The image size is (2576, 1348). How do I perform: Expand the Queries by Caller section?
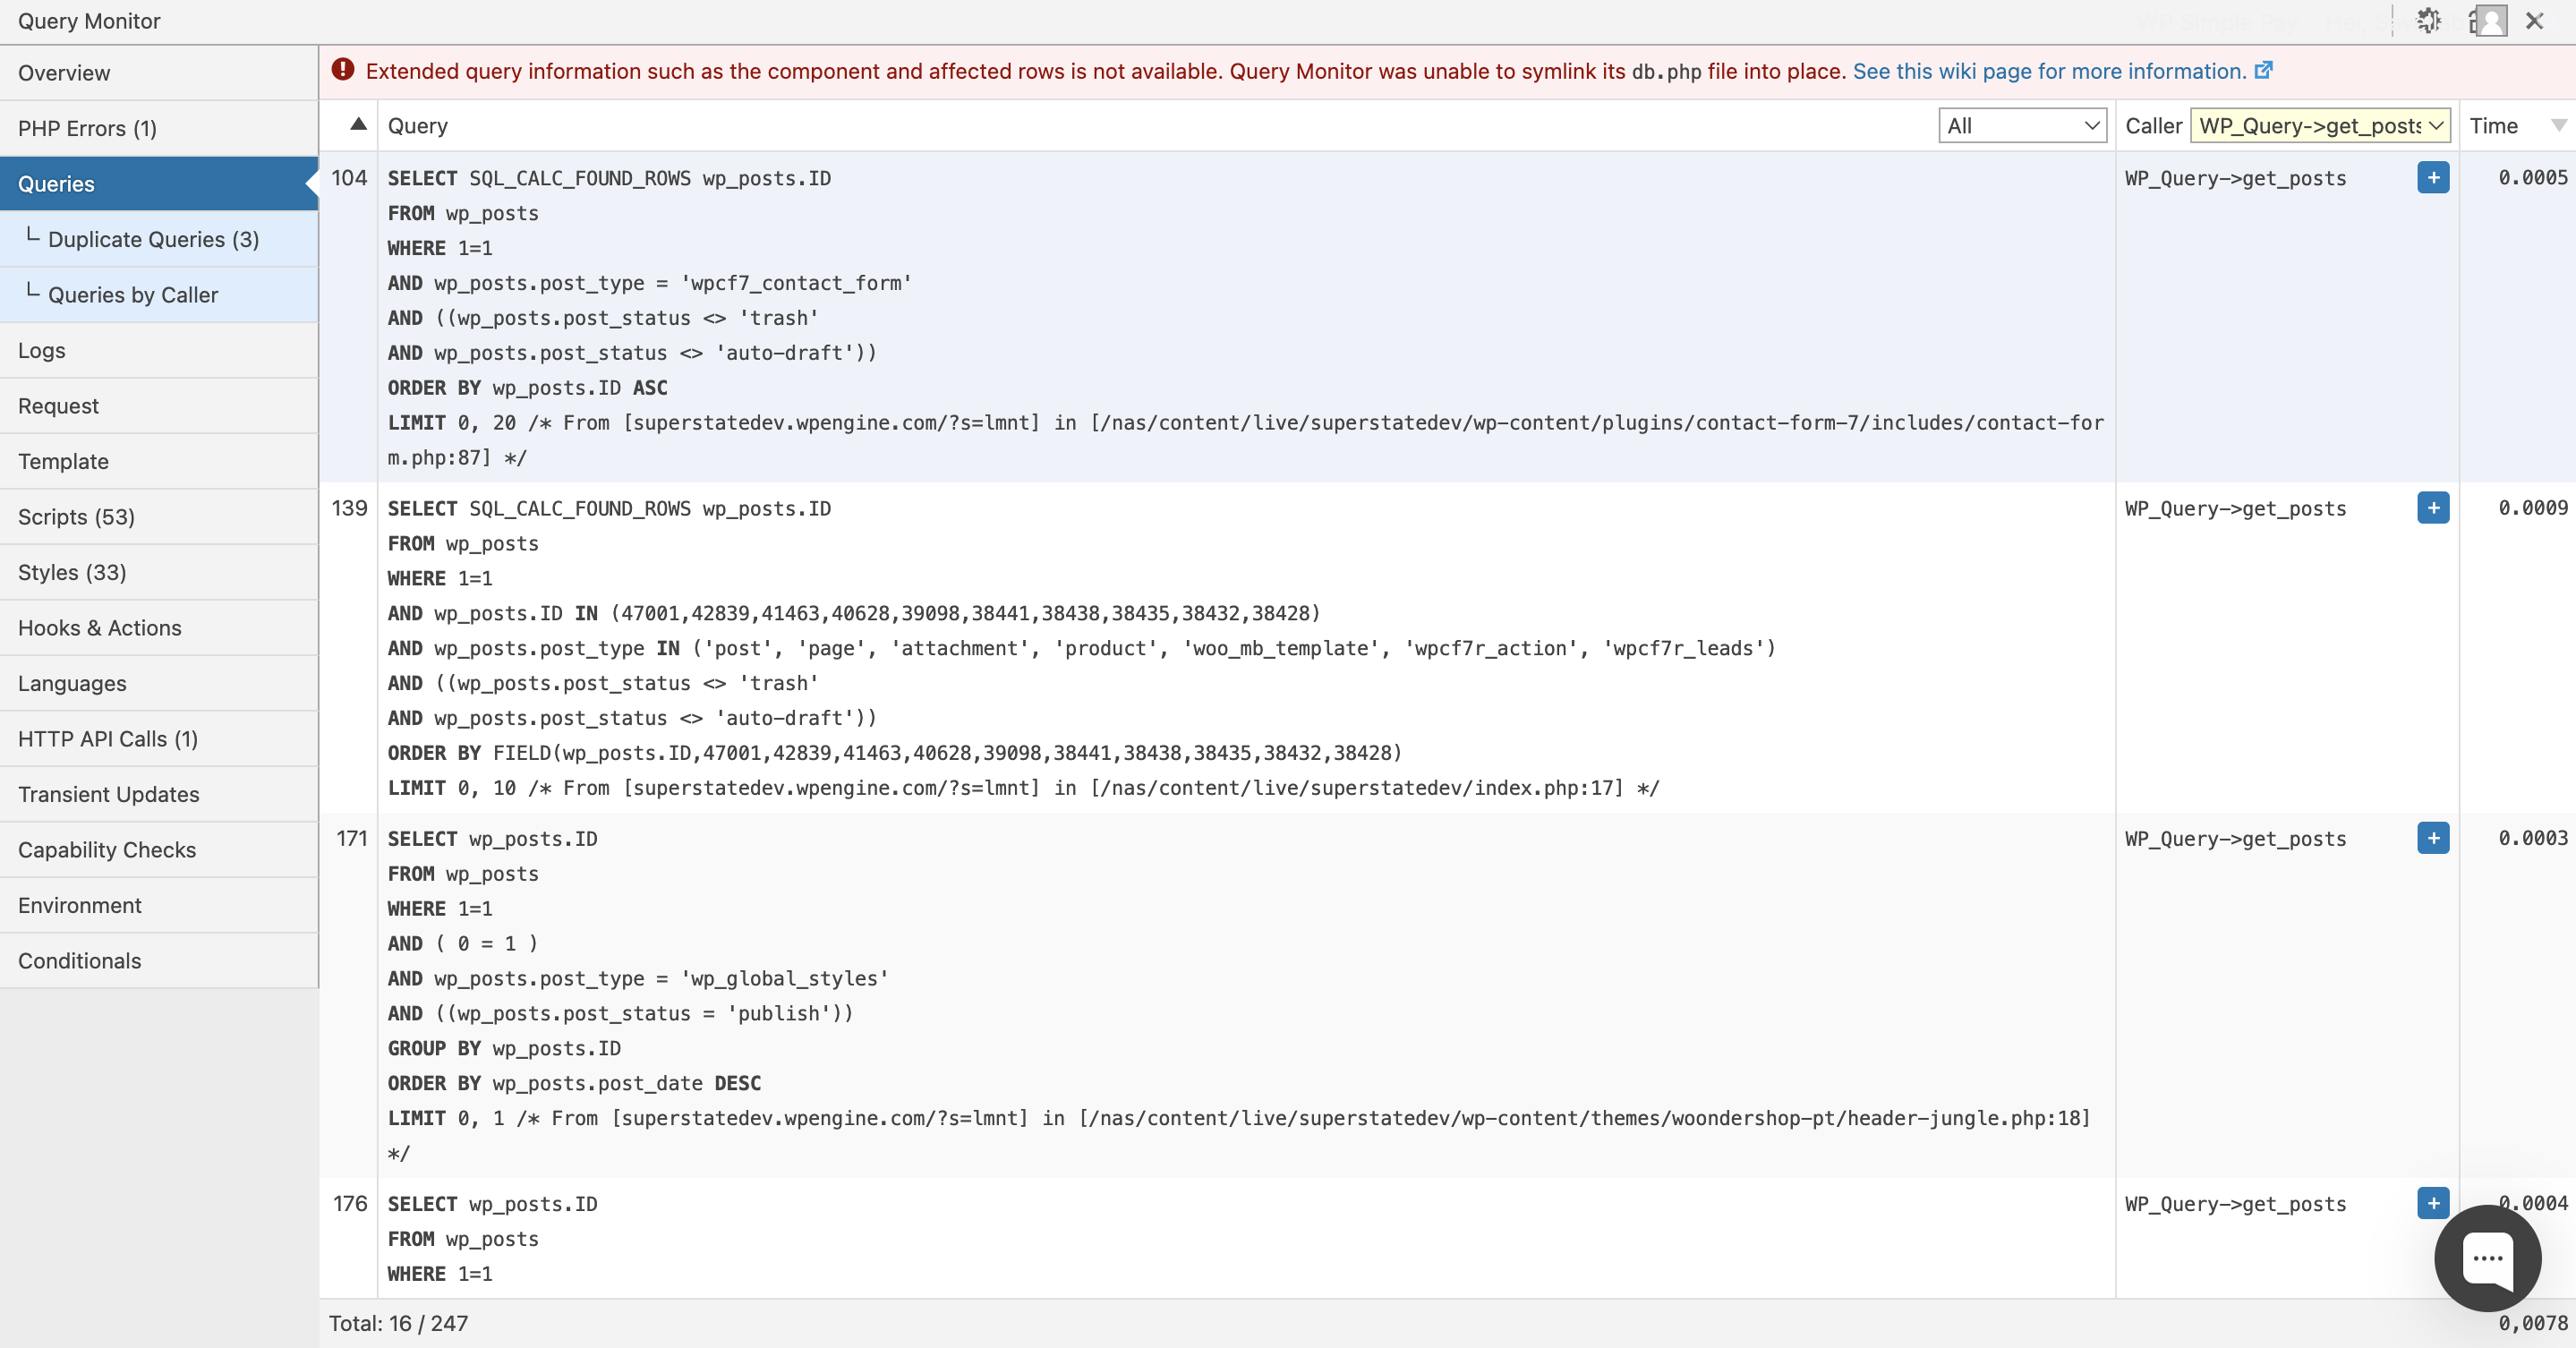click(134, 294)
